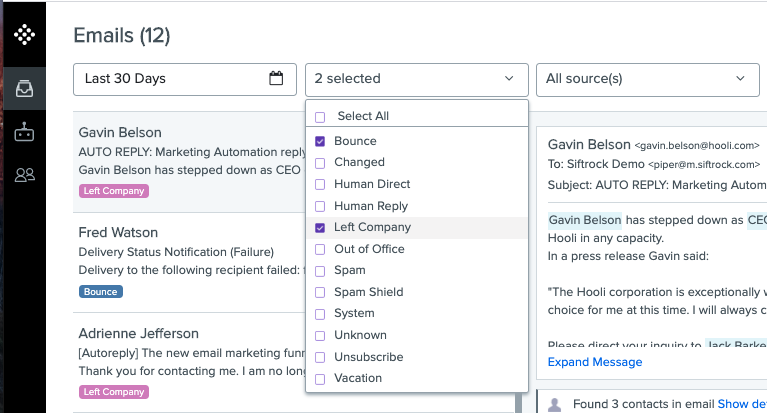
Task: Click the Siftrock logo icon in sidebar
Action: click(24, 35)
